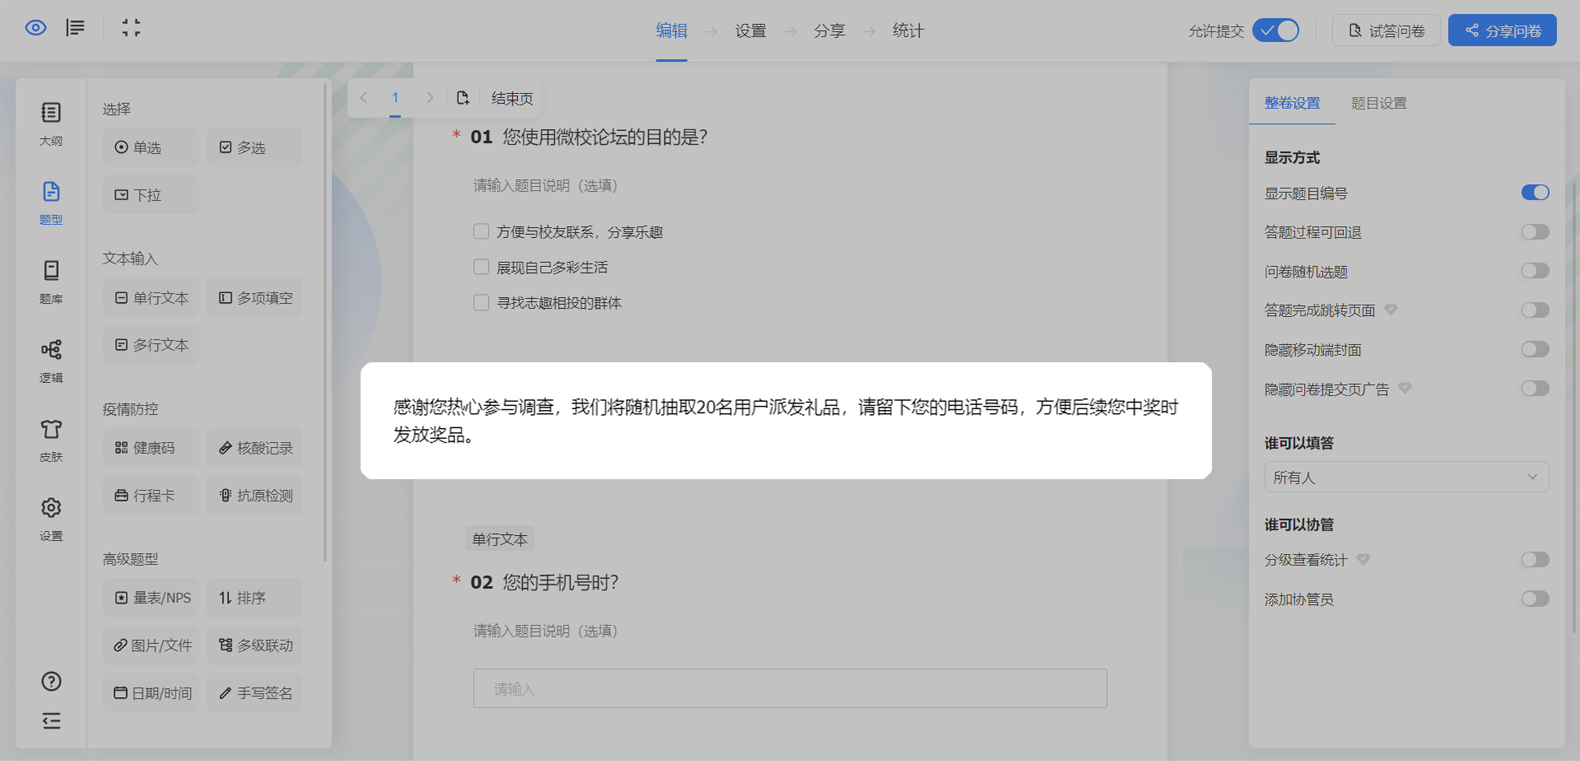Toggle fullscreen with the collapse-arrows icon
1580x761 pixels.
pos(131,28)
